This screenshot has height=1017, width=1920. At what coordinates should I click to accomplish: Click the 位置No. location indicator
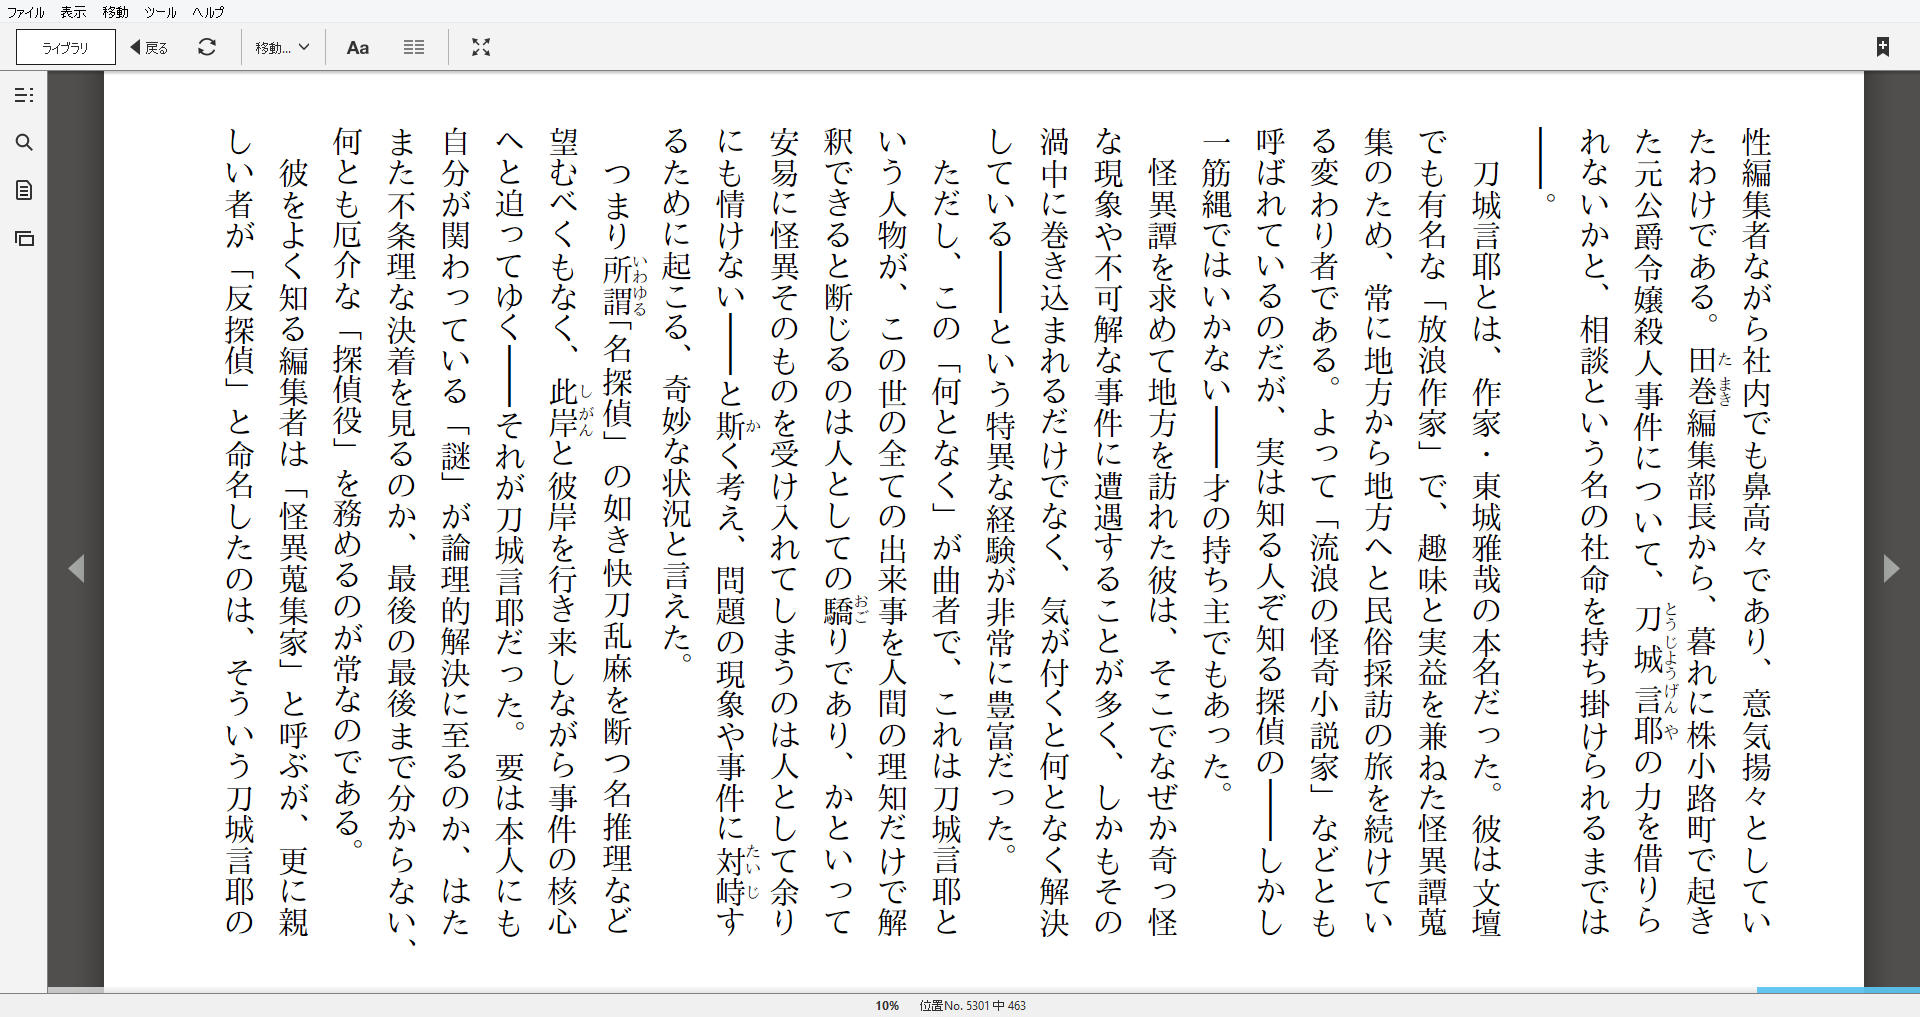pos(972,1006)
